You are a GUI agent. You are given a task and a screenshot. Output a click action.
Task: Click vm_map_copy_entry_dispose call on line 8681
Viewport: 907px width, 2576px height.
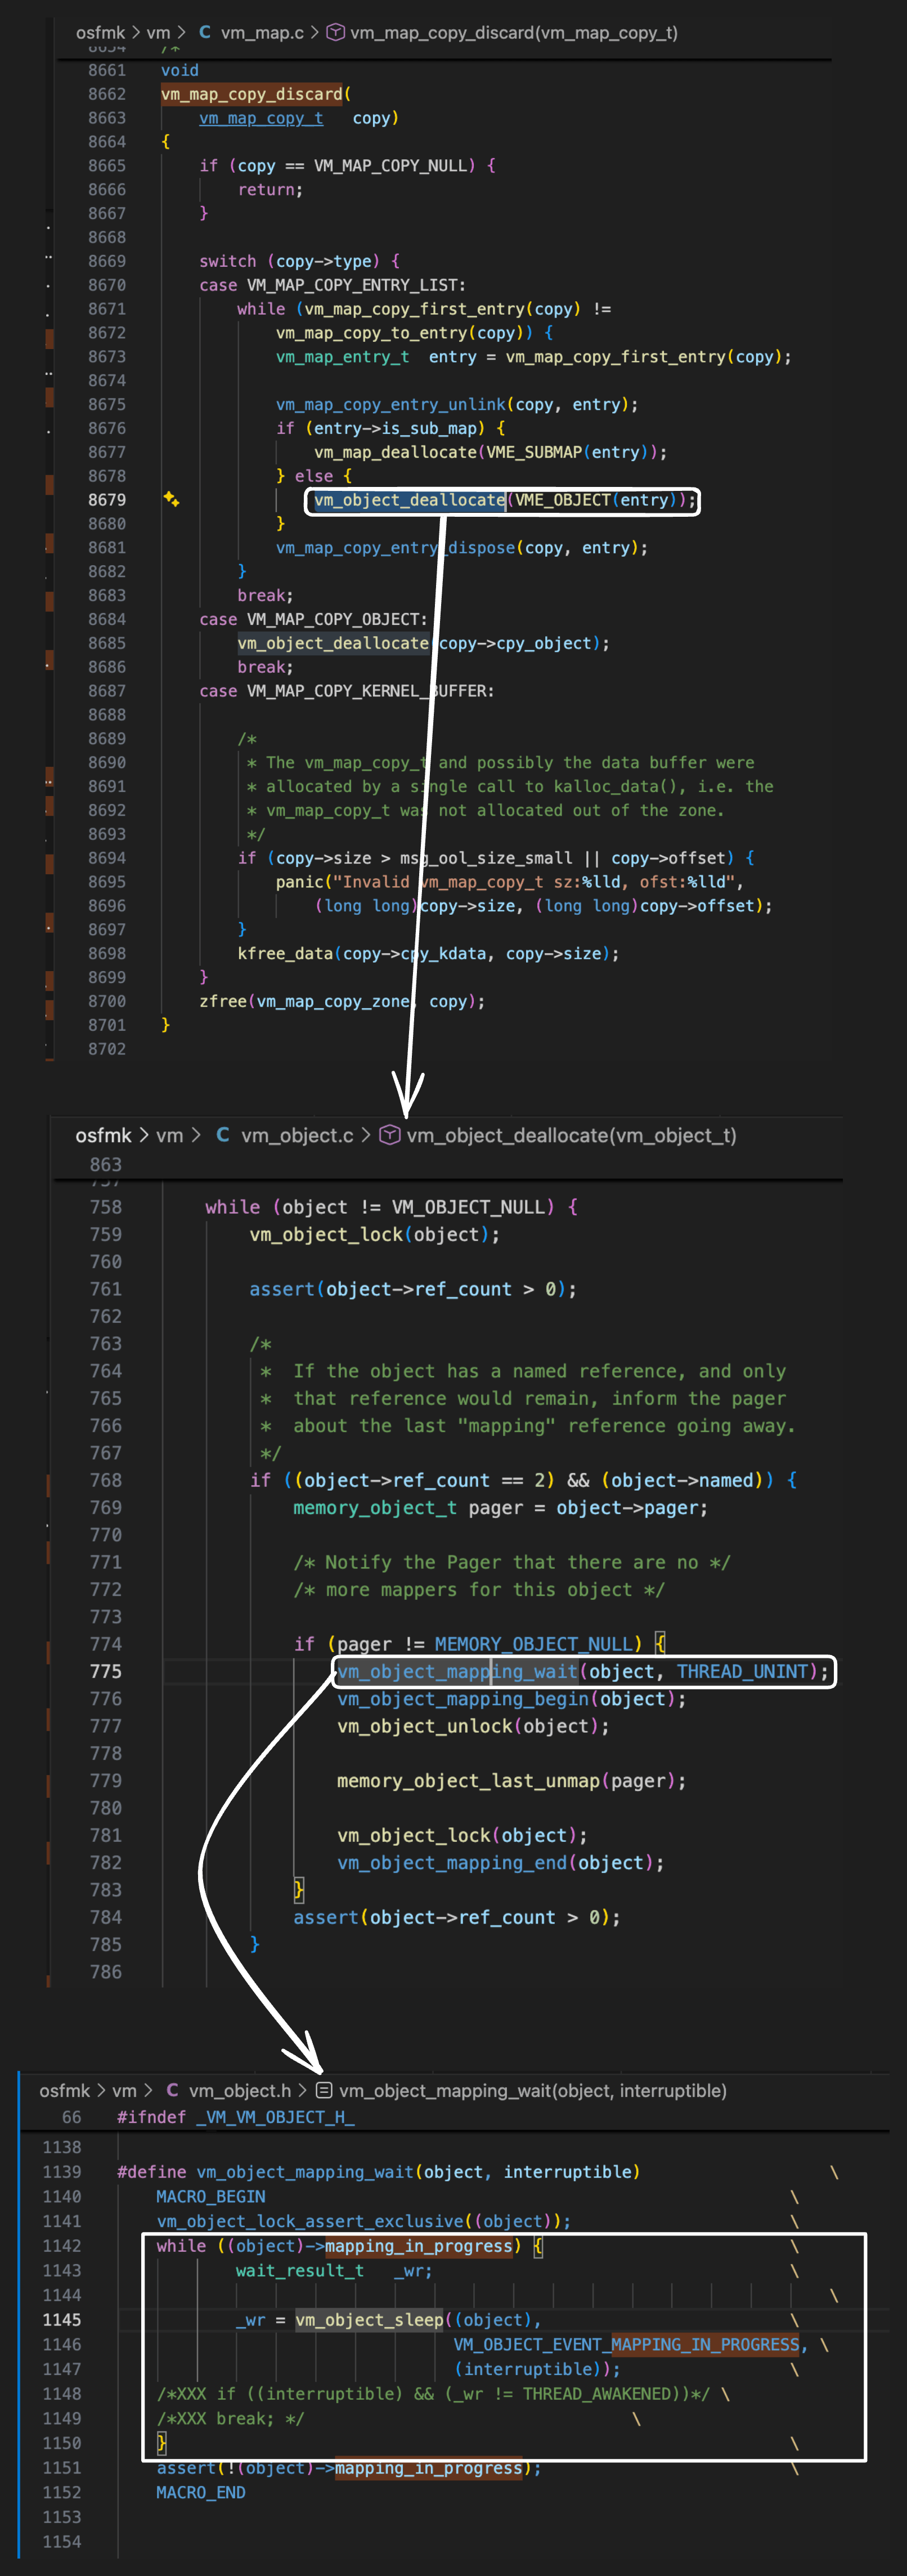click(x=396, y=547)
